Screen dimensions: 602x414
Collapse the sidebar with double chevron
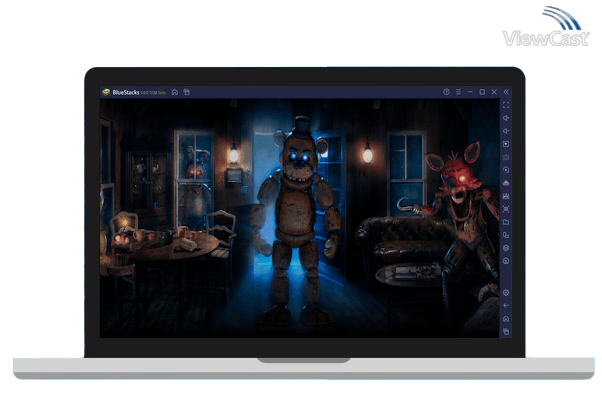point(506,92)
